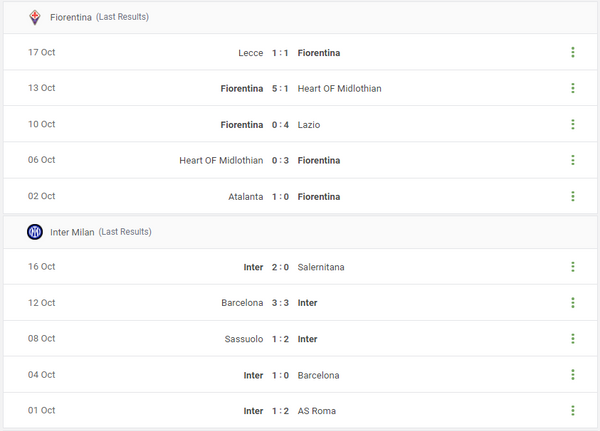Open kebab menu for 06 Oct Fiorentina match
The image size is (600, 431).
click(573, 160)
